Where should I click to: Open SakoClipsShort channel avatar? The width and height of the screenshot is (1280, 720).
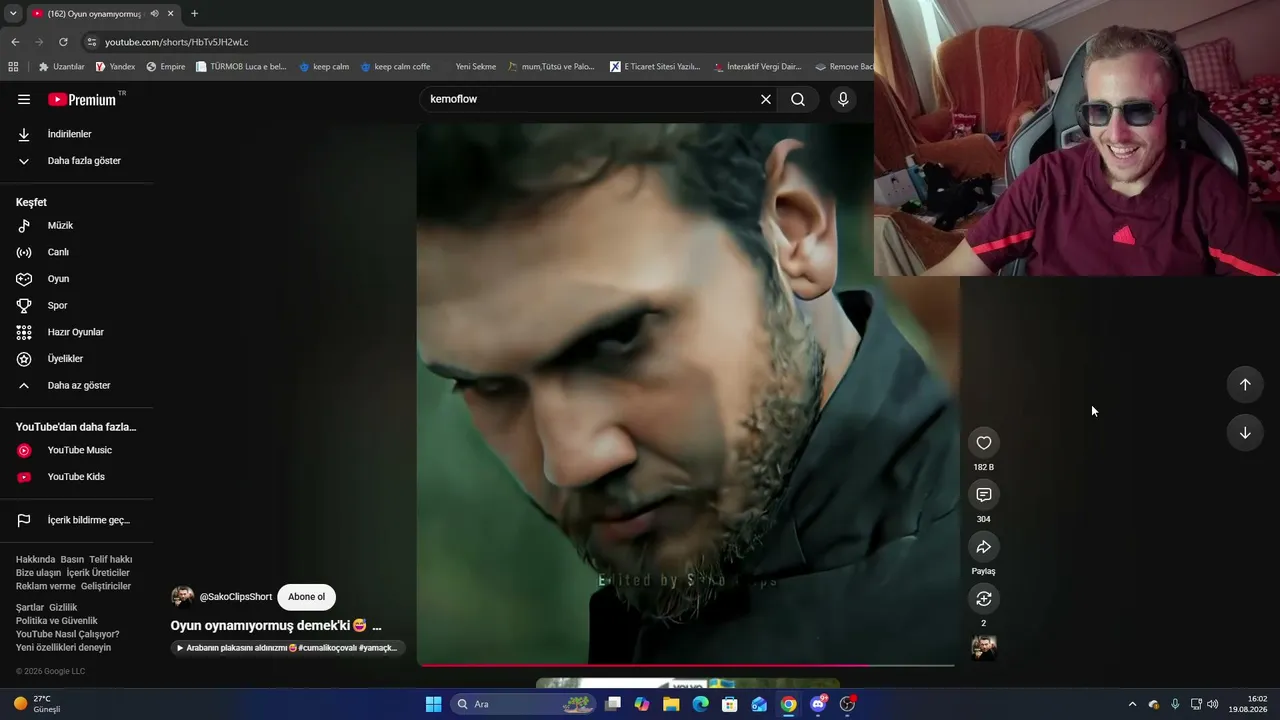[x=182, y=597]
